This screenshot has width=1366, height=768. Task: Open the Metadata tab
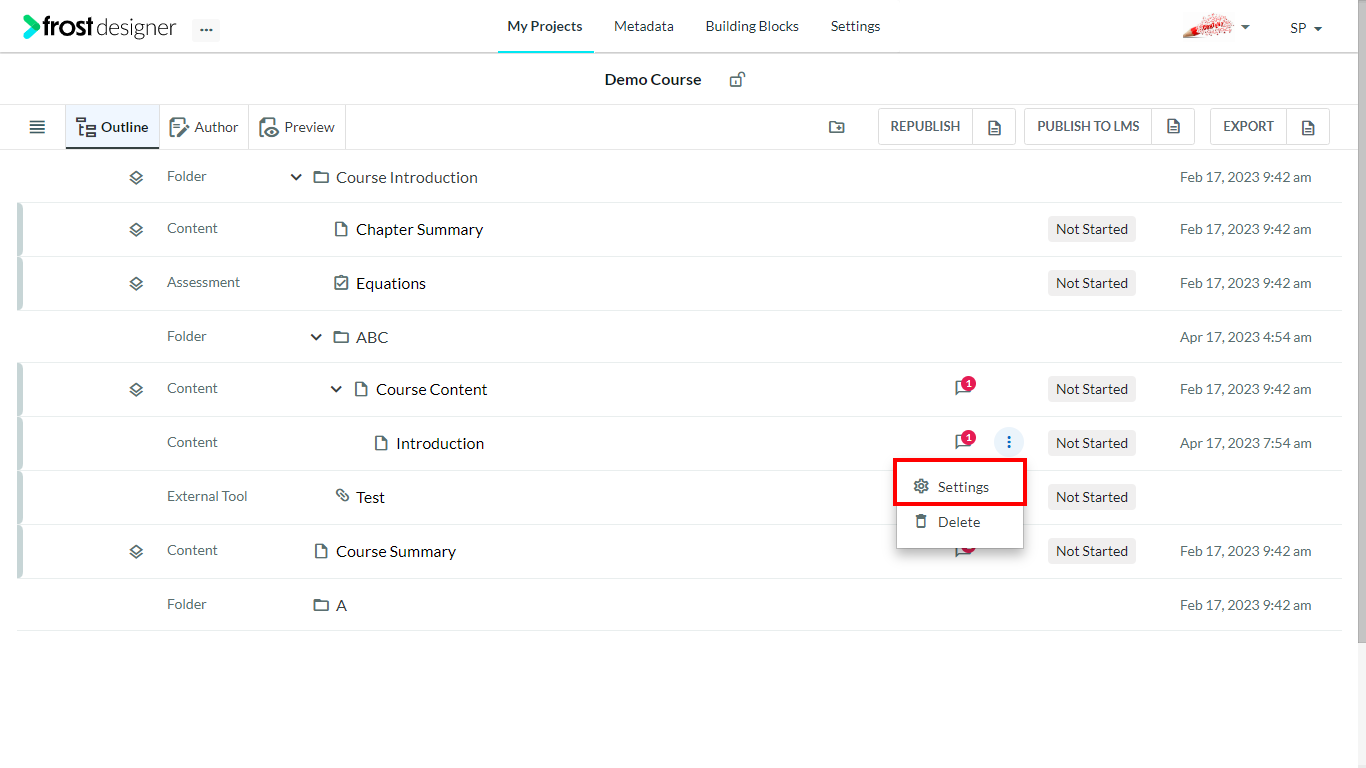pyautogui.click(x=644, y=27)
